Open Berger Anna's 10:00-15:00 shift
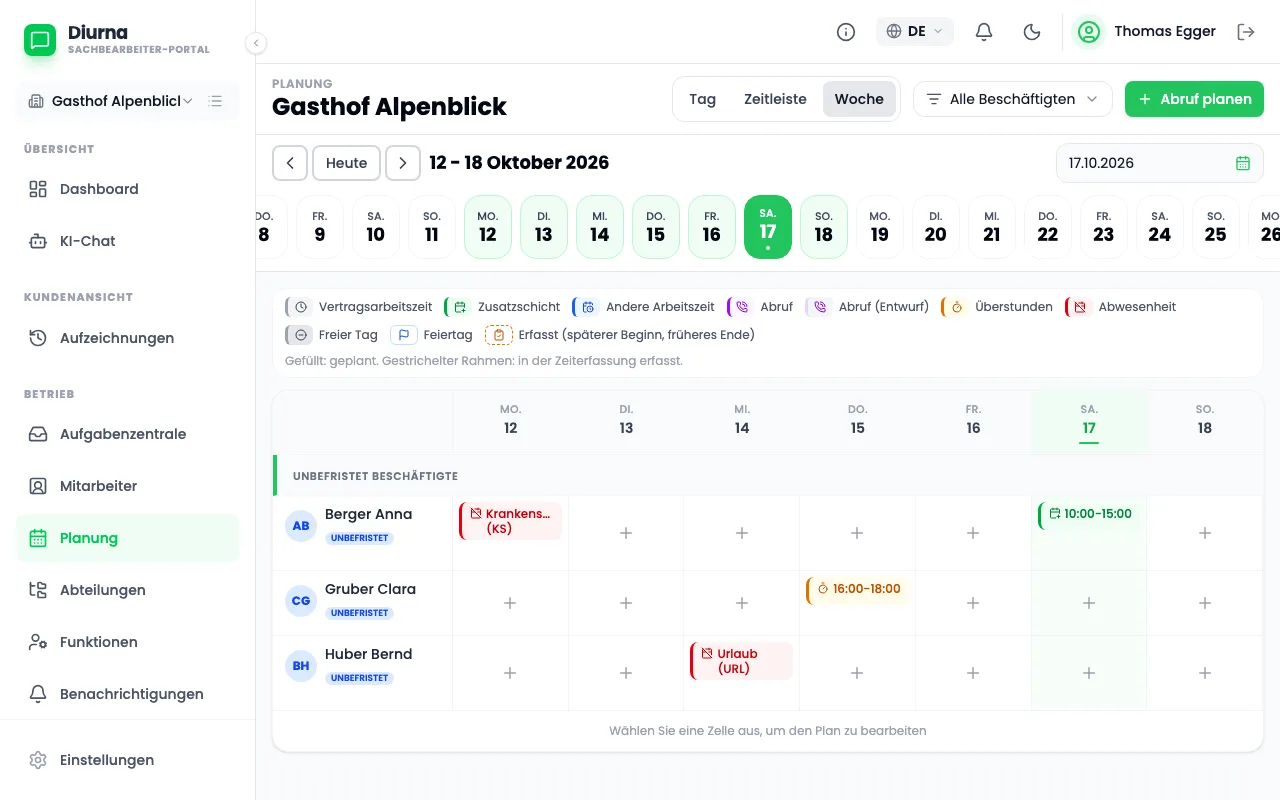This screenshot has height=800, width=1280. [x=1090, y=514]
